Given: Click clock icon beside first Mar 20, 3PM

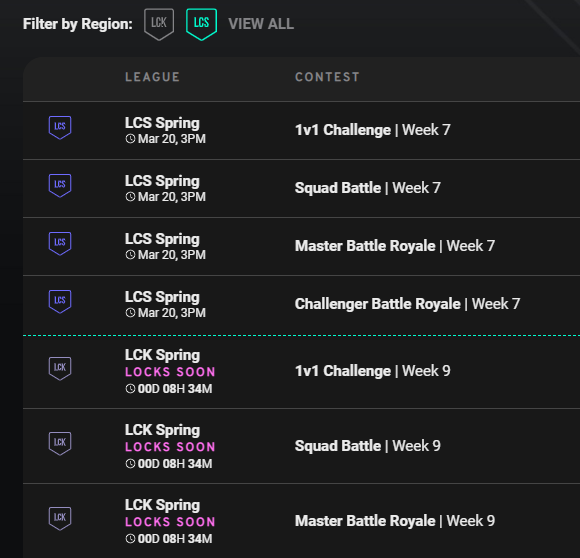Looking at the screenshot, I should tap(130, 139).
